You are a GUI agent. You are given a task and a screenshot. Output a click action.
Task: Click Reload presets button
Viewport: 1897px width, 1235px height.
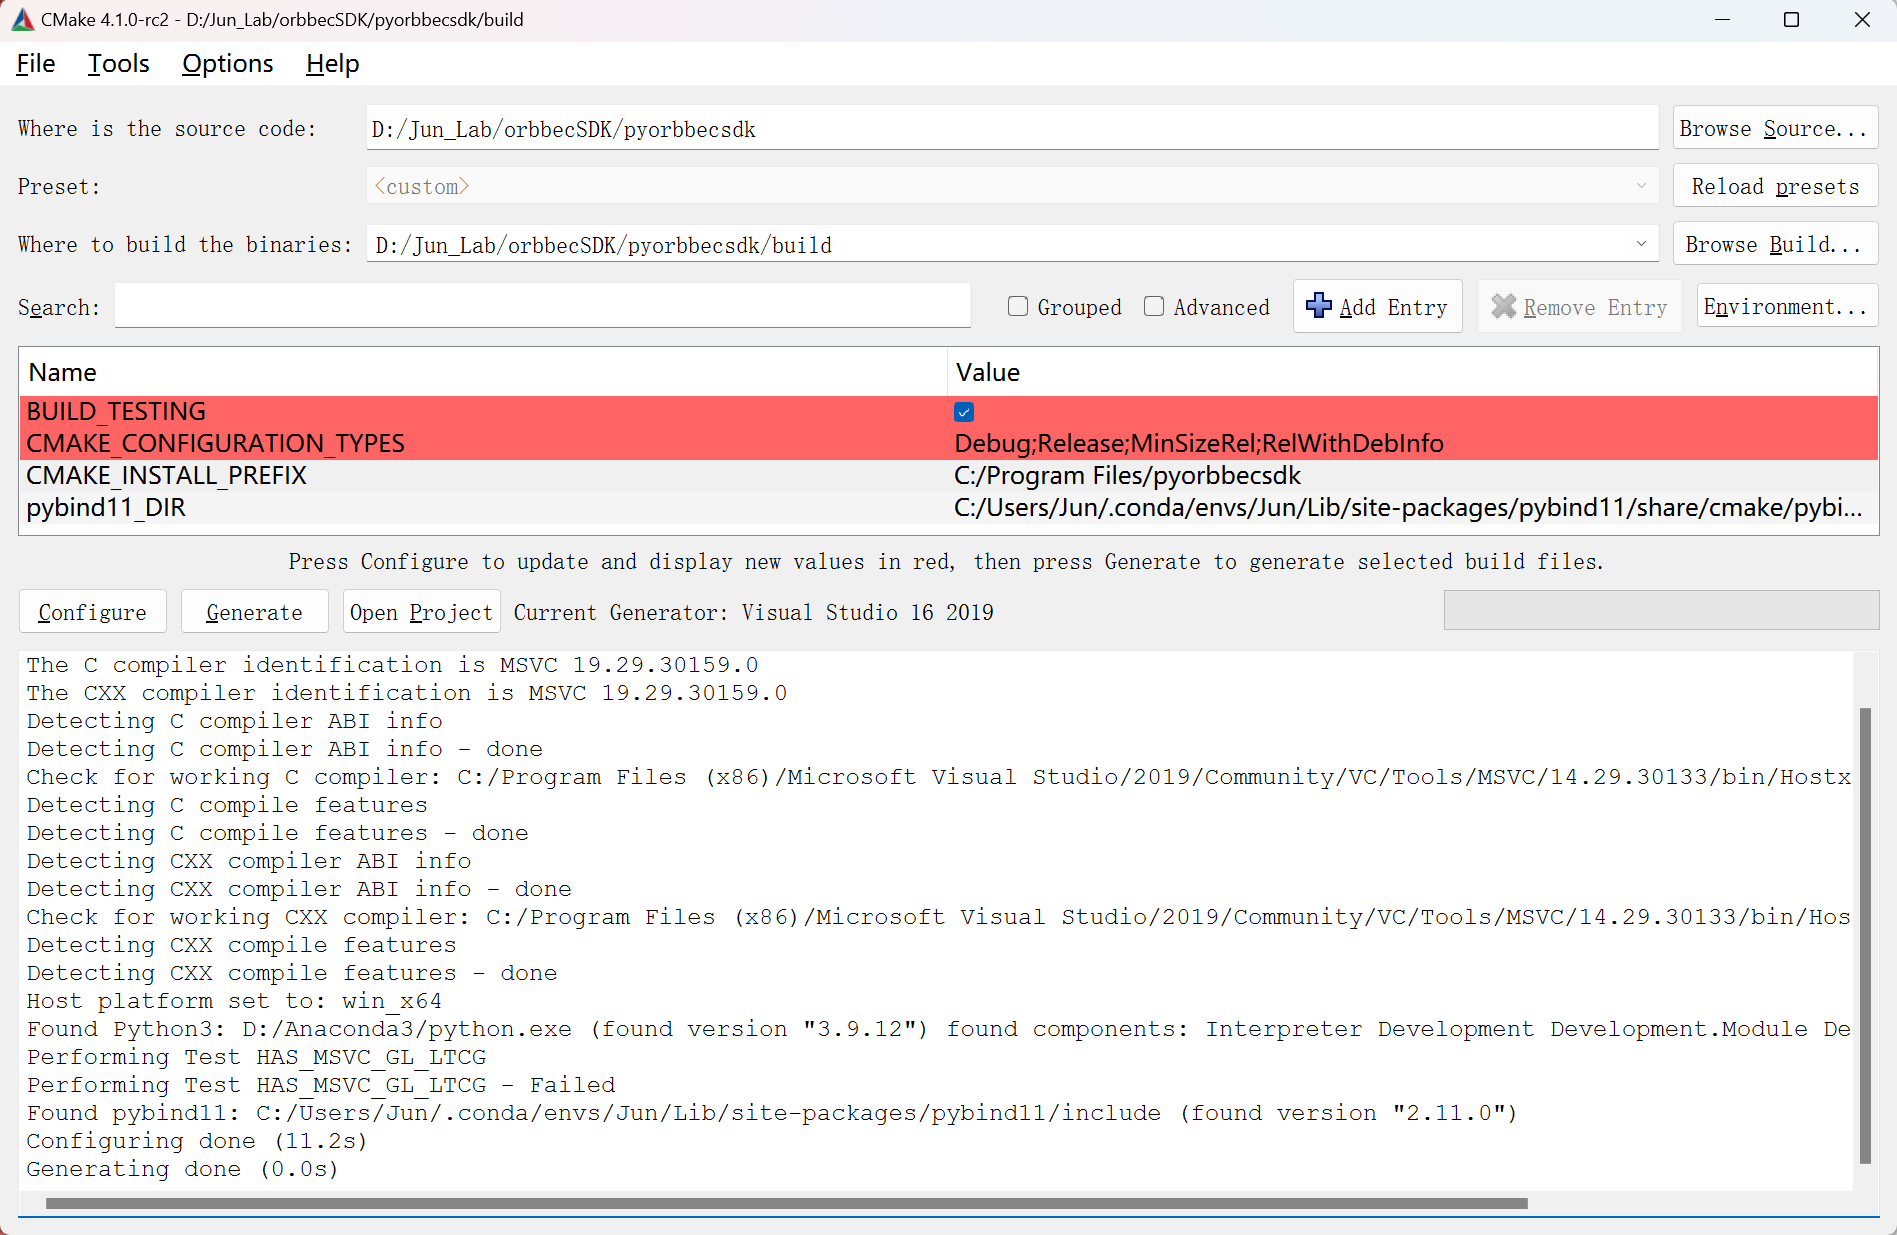(x=1774, y=186)
